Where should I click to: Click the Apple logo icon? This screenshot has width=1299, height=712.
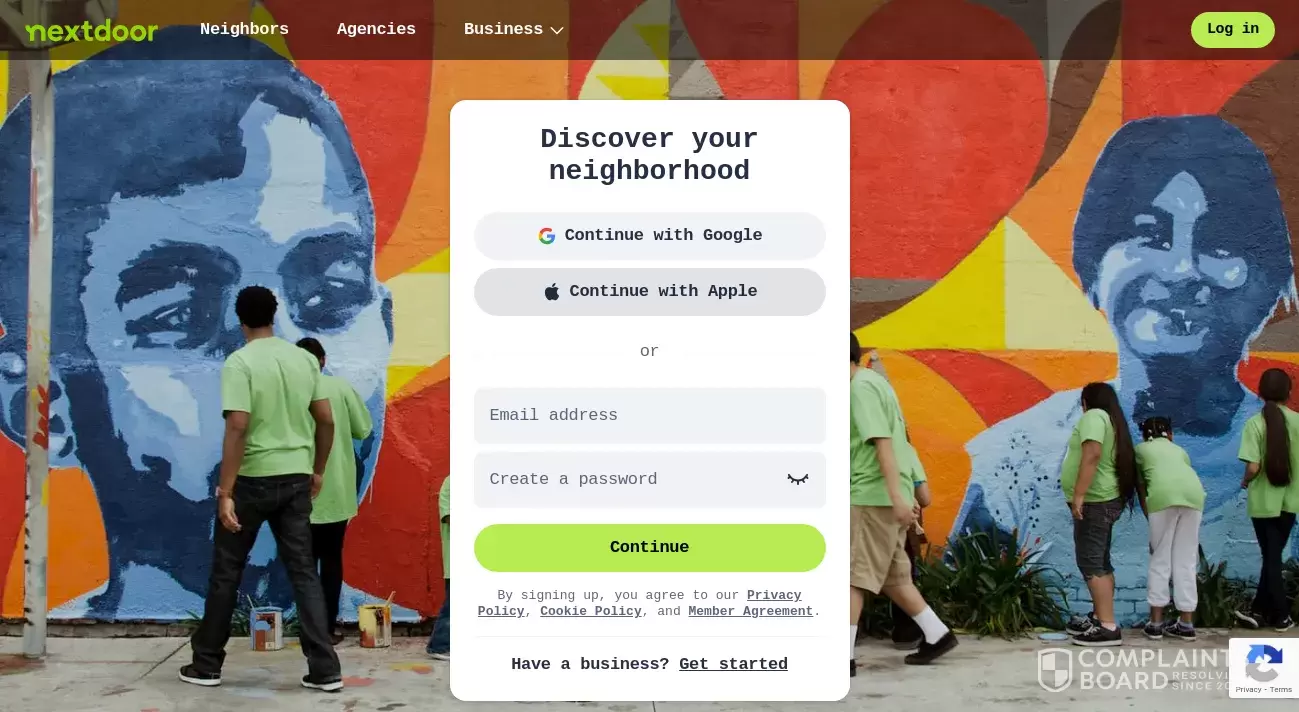pos(552,292)
